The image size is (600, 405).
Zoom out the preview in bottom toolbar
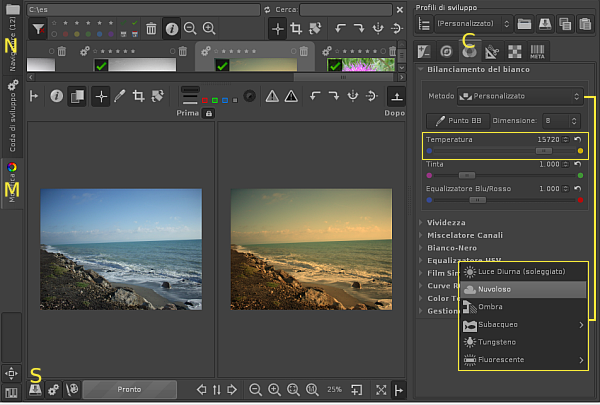tap(256, 389)
